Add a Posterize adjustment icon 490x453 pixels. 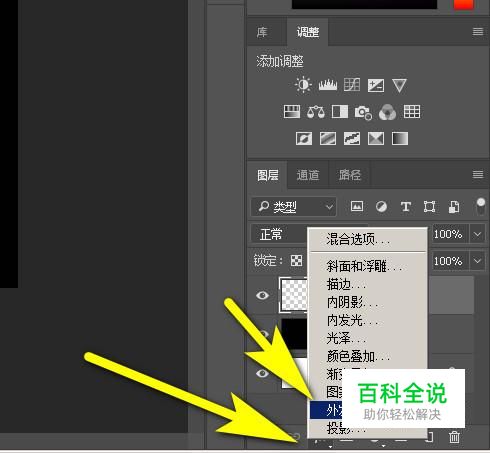(x=328, y=138)
